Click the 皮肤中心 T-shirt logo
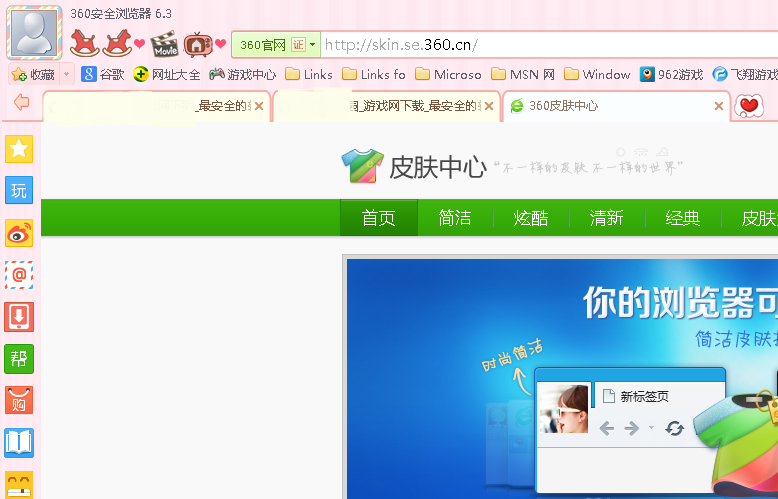The height and width of the screenshot is (499, 778). tap(363, 166)
